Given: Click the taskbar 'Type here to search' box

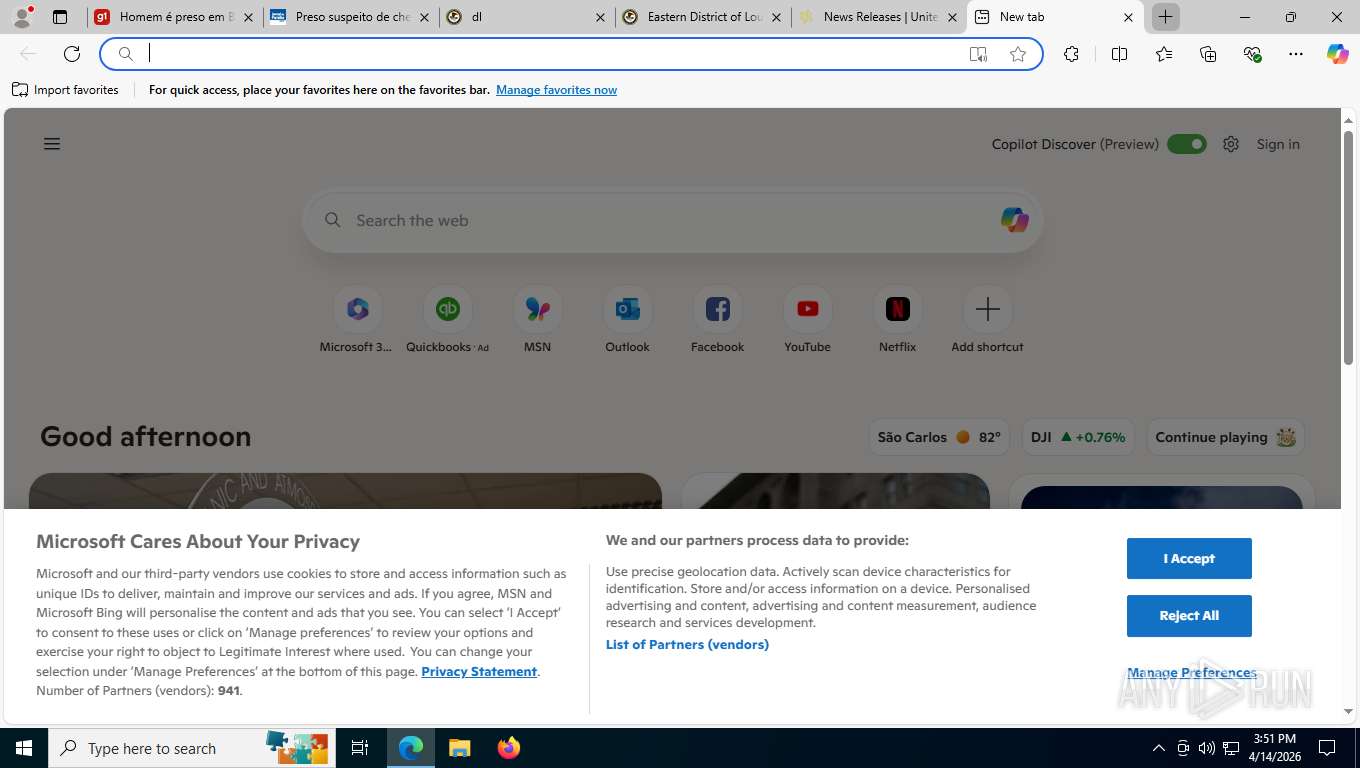Looking at the screenshot, I should 192,748.
